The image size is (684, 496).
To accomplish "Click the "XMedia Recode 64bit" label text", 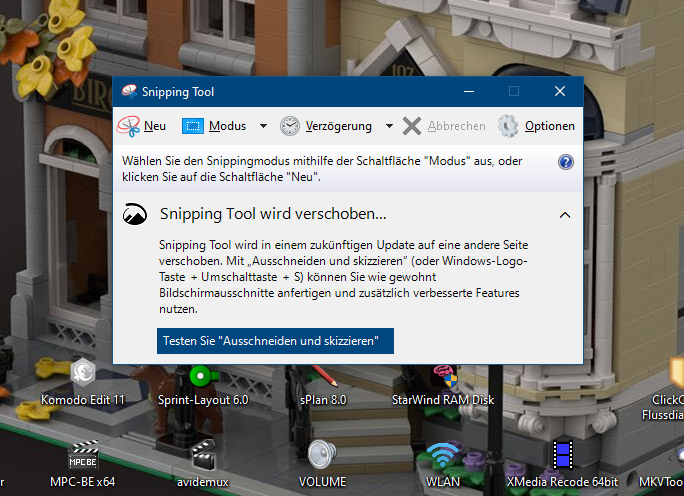I will [563, 482].
